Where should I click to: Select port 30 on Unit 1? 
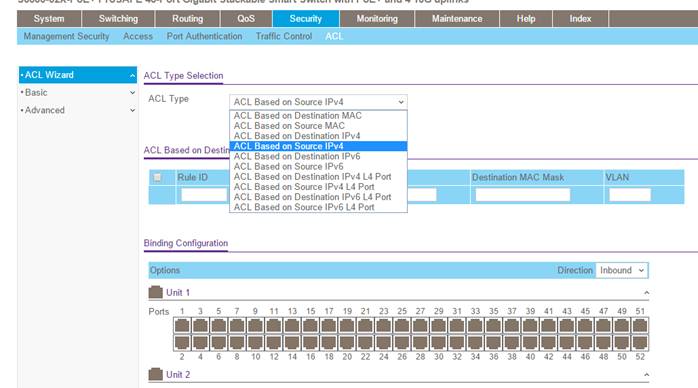(438, 343)
